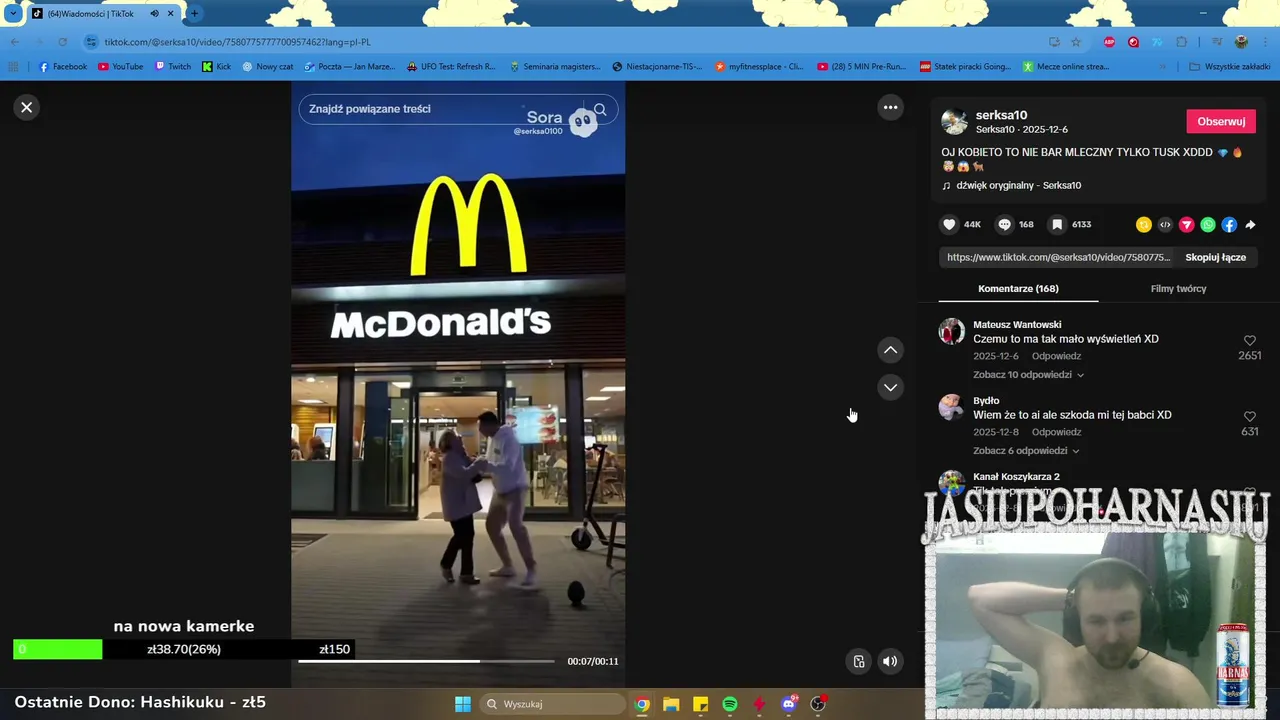Image resolution: width=1280 pixels, height=720 pixels.
Task: Click the address bar URL
Action: pyautogui.click(x=238, y=42)
